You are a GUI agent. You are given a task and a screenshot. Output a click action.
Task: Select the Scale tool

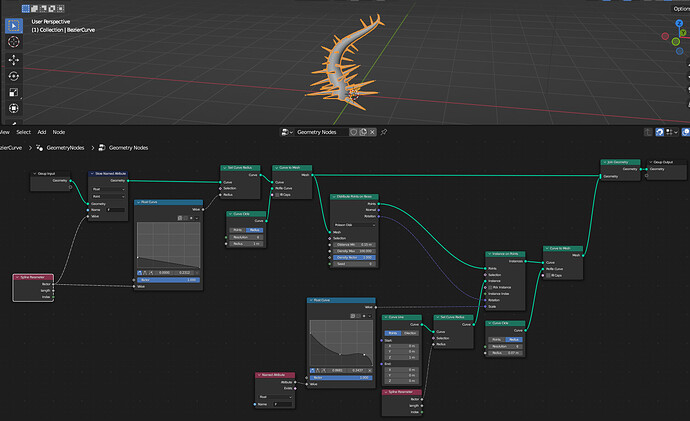(14, 92)
